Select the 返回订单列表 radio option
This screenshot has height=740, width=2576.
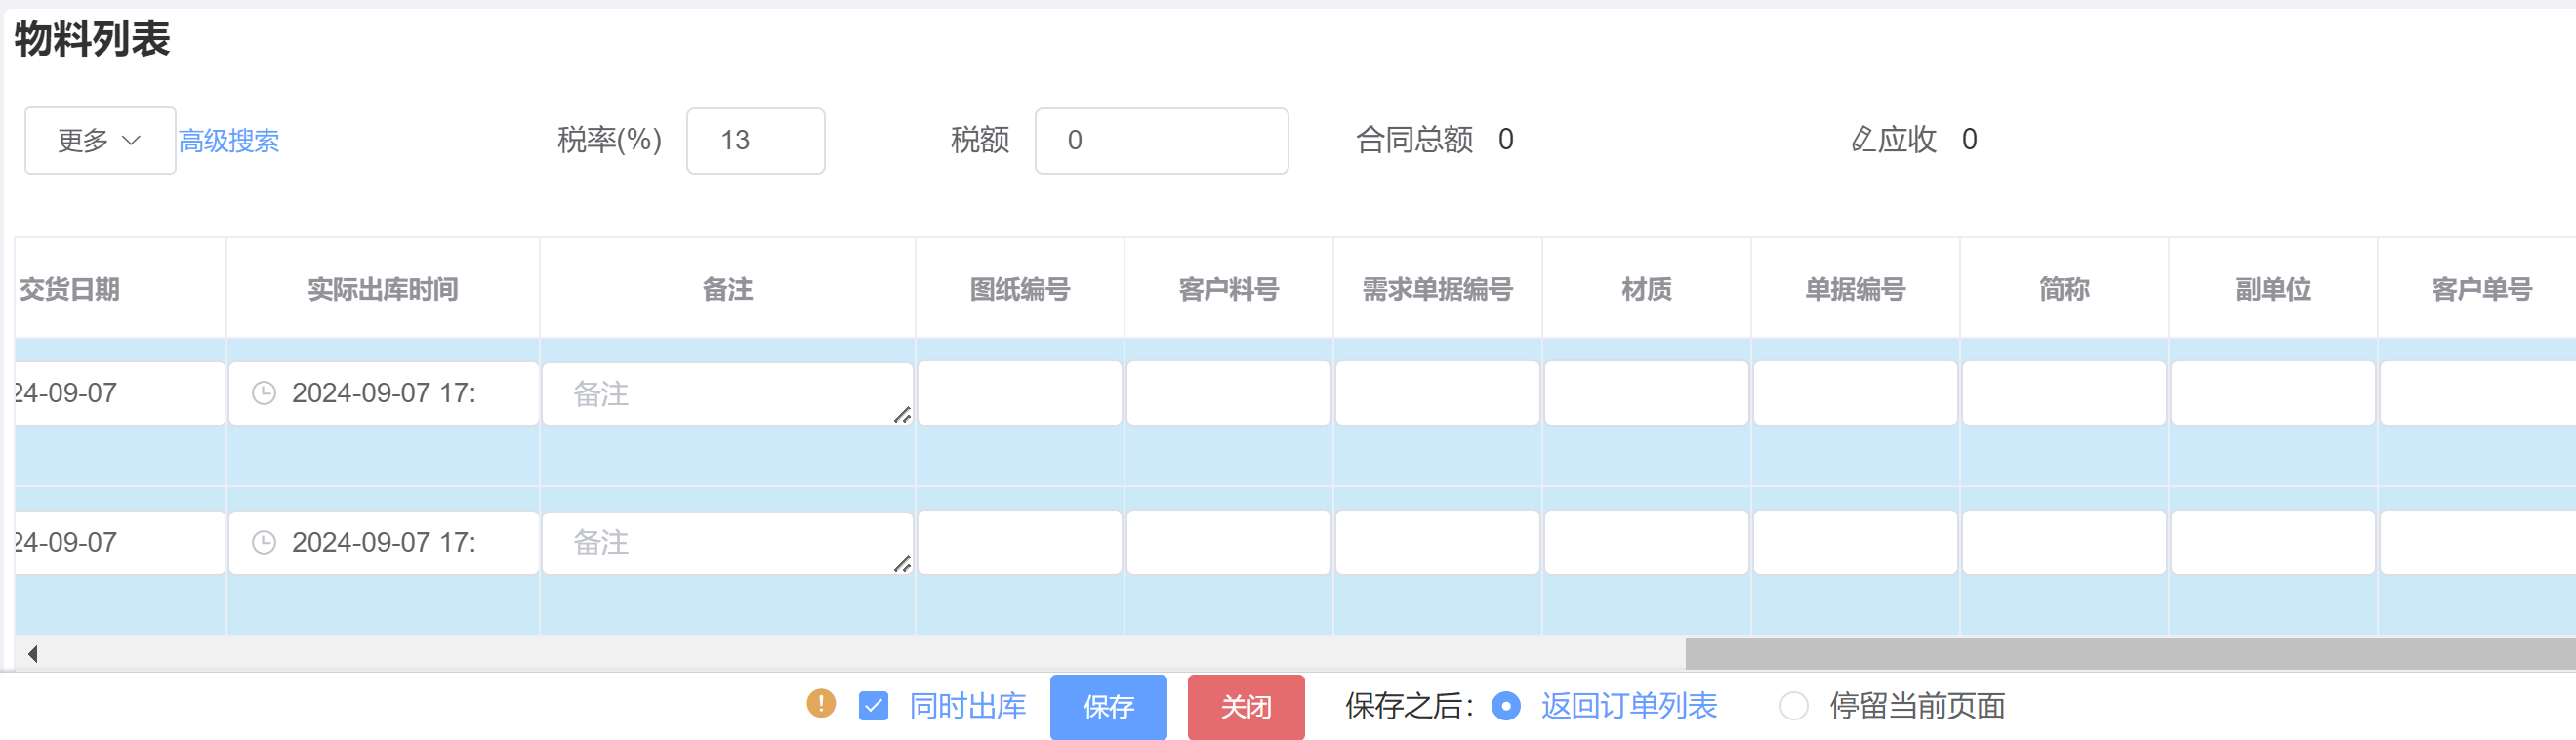[x=1505, y=706]
